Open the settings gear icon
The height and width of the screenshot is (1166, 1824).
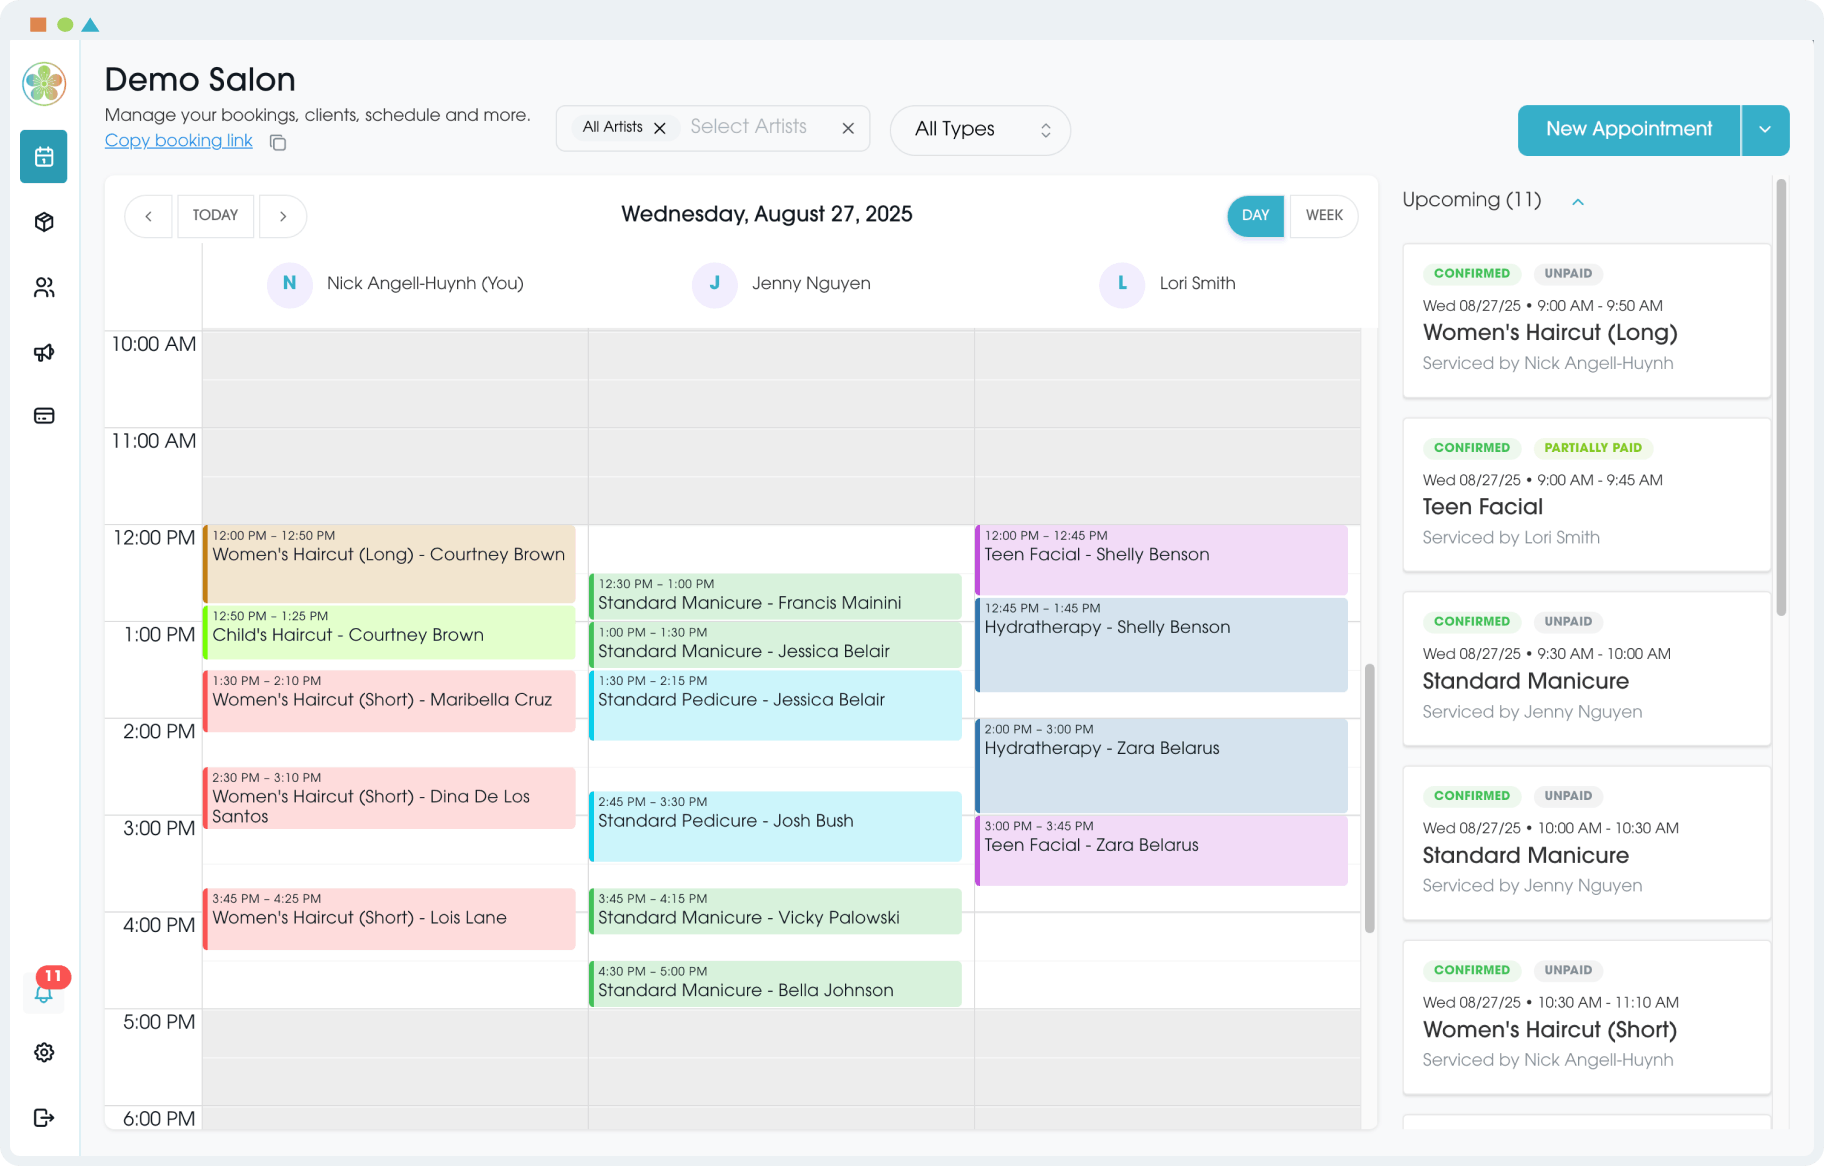tap(44, 1052)
